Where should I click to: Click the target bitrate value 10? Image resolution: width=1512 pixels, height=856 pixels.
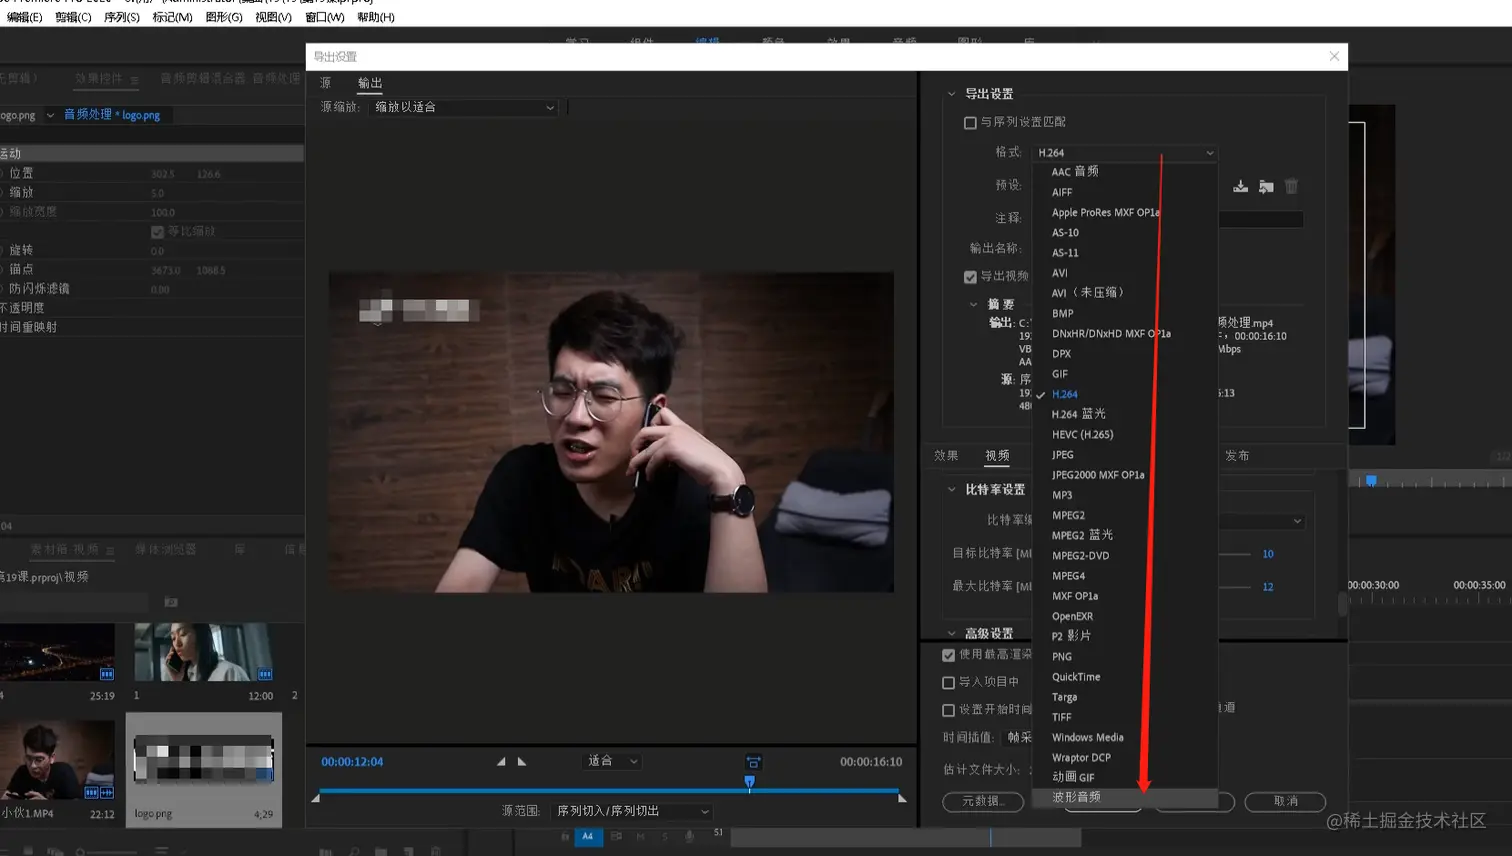tap(1268, 554)
